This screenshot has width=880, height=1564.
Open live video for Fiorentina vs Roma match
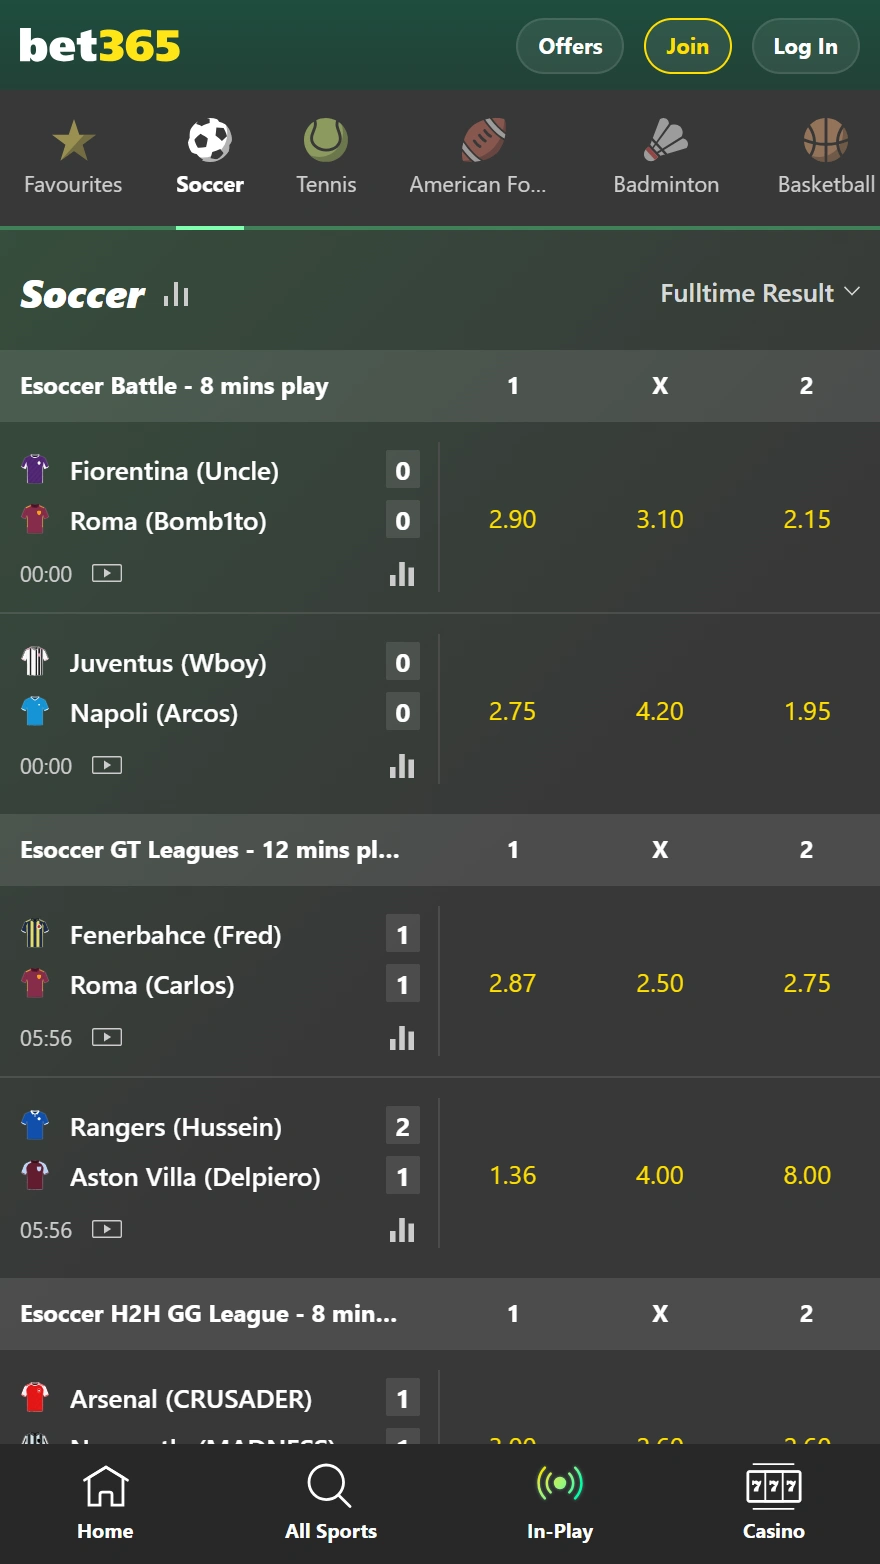pos(106,574)
